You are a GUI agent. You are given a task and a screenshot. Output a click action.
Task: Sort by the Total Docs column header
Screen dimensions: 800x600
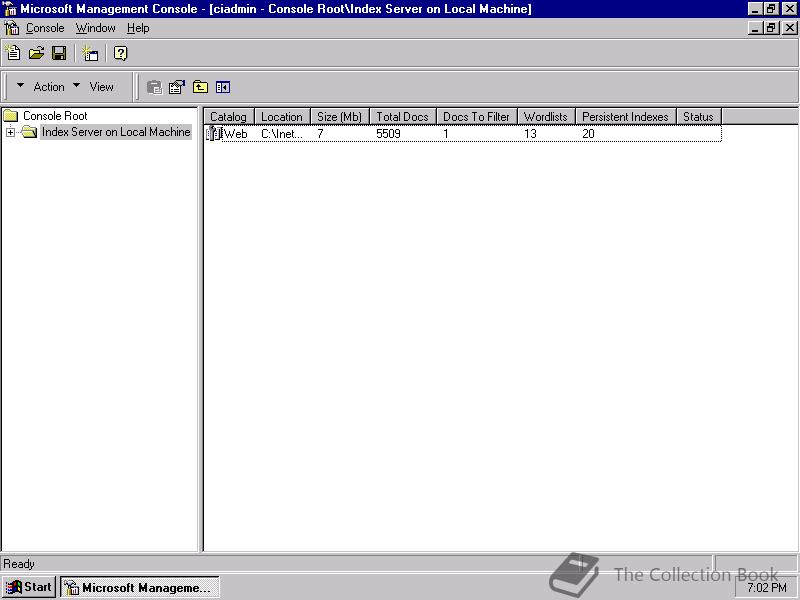tap(402, 117)
